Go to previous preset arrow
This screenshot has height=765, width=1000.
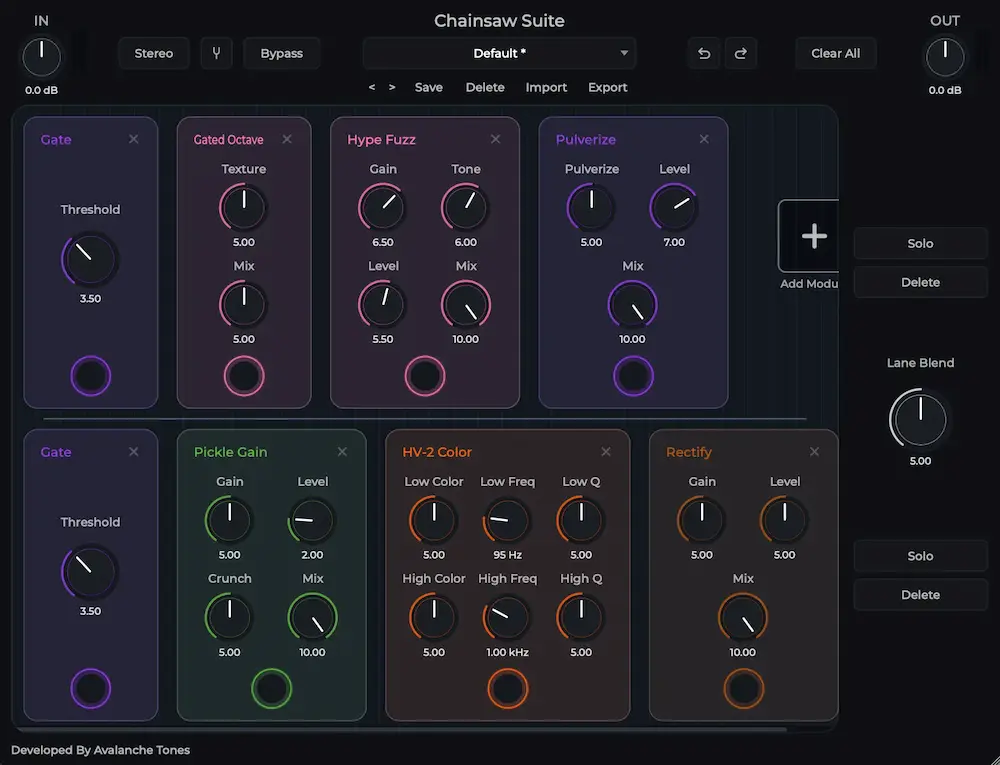click(372, 87)
